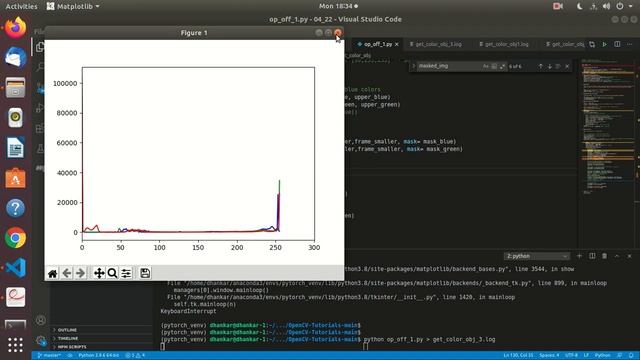Open VS Code Accounts icon

point(40,320)
